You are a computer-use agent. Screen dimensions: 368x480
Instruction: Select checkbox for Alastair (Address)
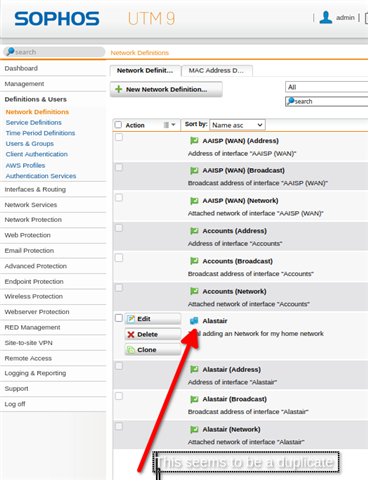coord(119,366)
